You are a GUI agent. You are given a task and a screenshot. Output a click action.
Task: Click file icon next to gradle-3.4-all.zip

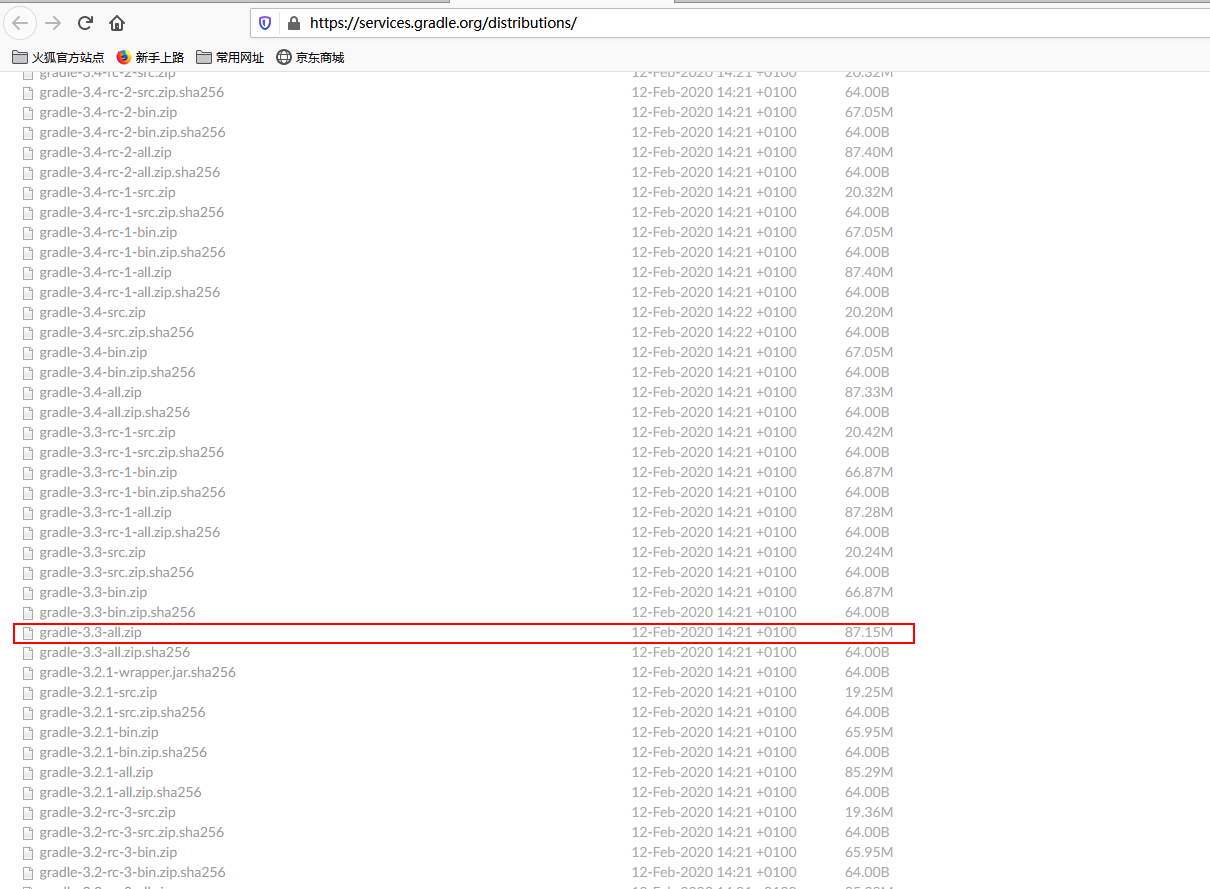(28, 393)
